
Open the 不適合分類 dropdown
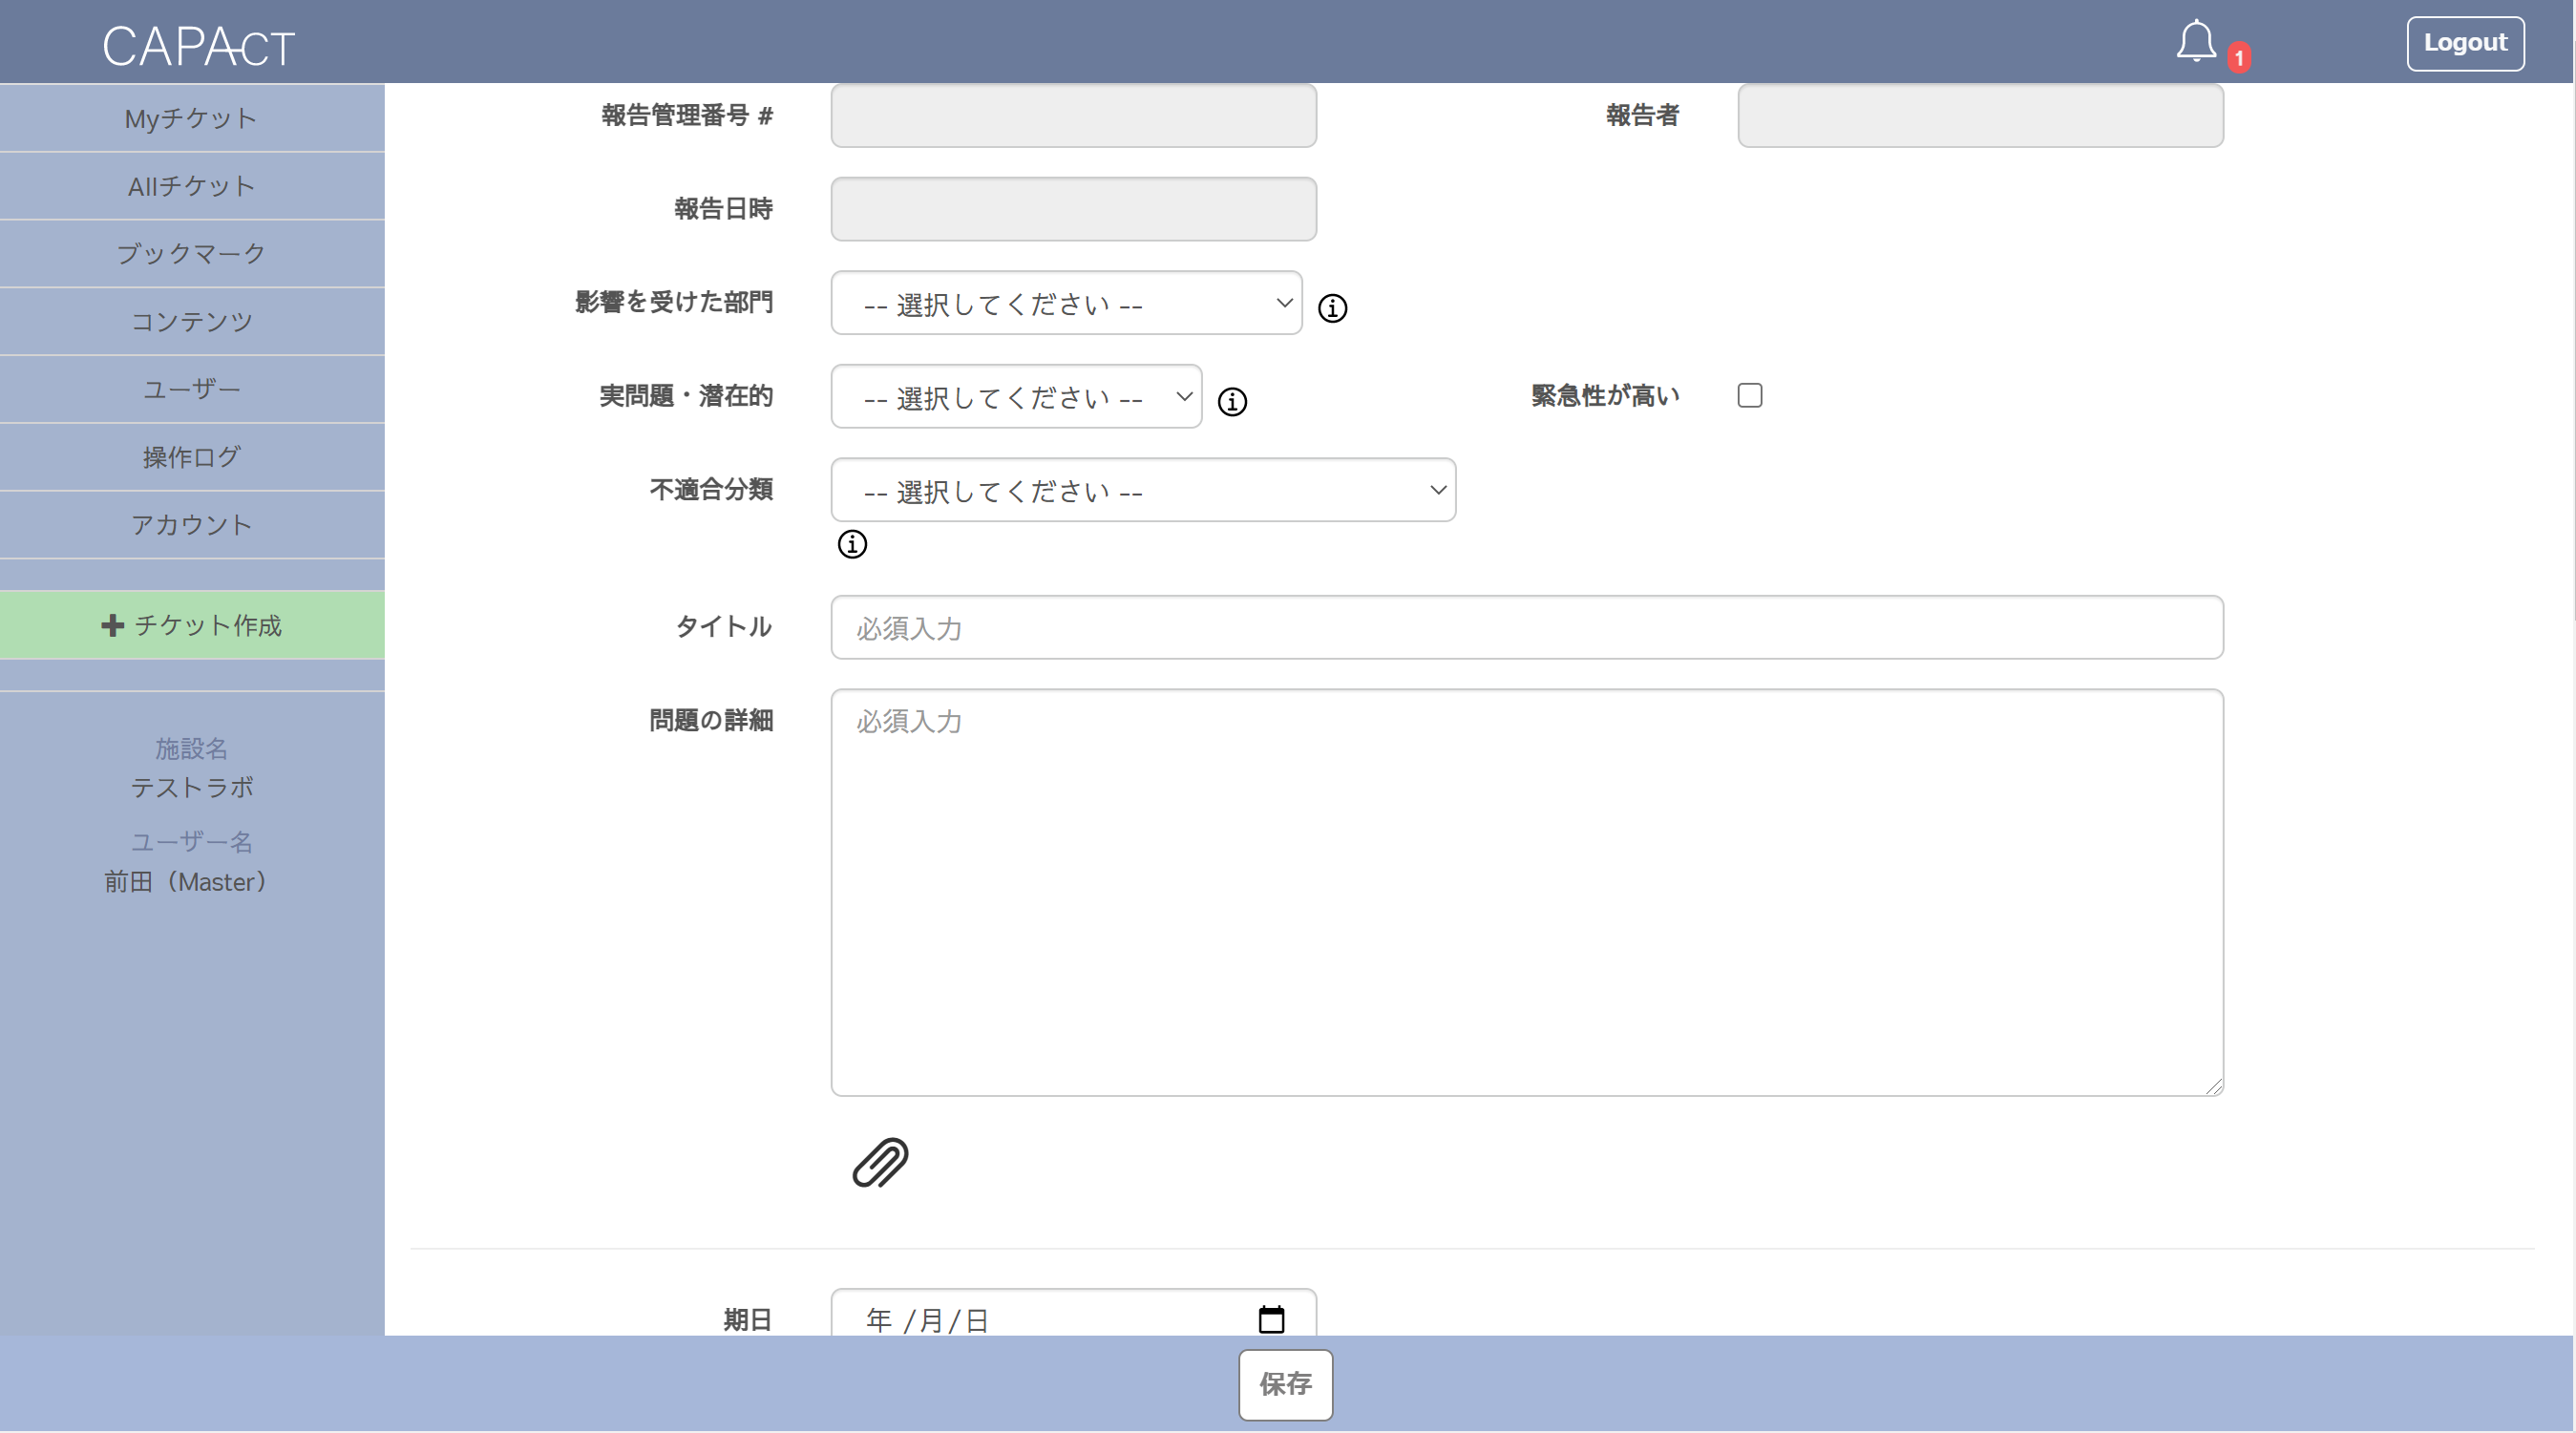tap(1143, 490)
